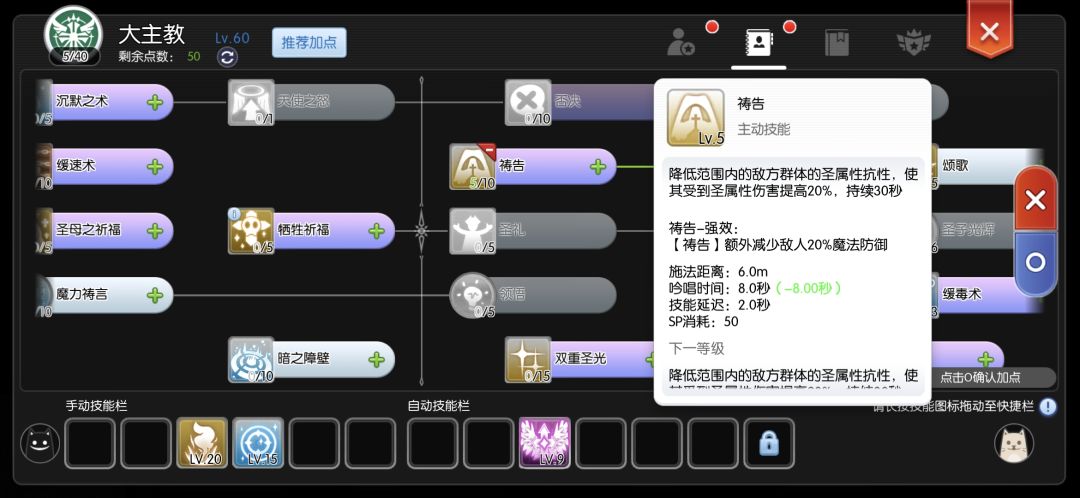Select the 暗之障壁 skill icon
The width and height of the screenshot is (1080, 498).
click(x=251, y=360)
